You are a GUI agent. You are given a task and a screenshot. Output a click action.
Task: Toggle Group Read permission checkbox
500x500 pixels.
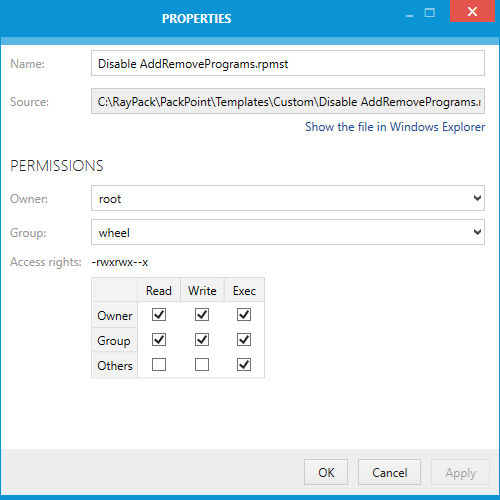(x=159, y=340)
